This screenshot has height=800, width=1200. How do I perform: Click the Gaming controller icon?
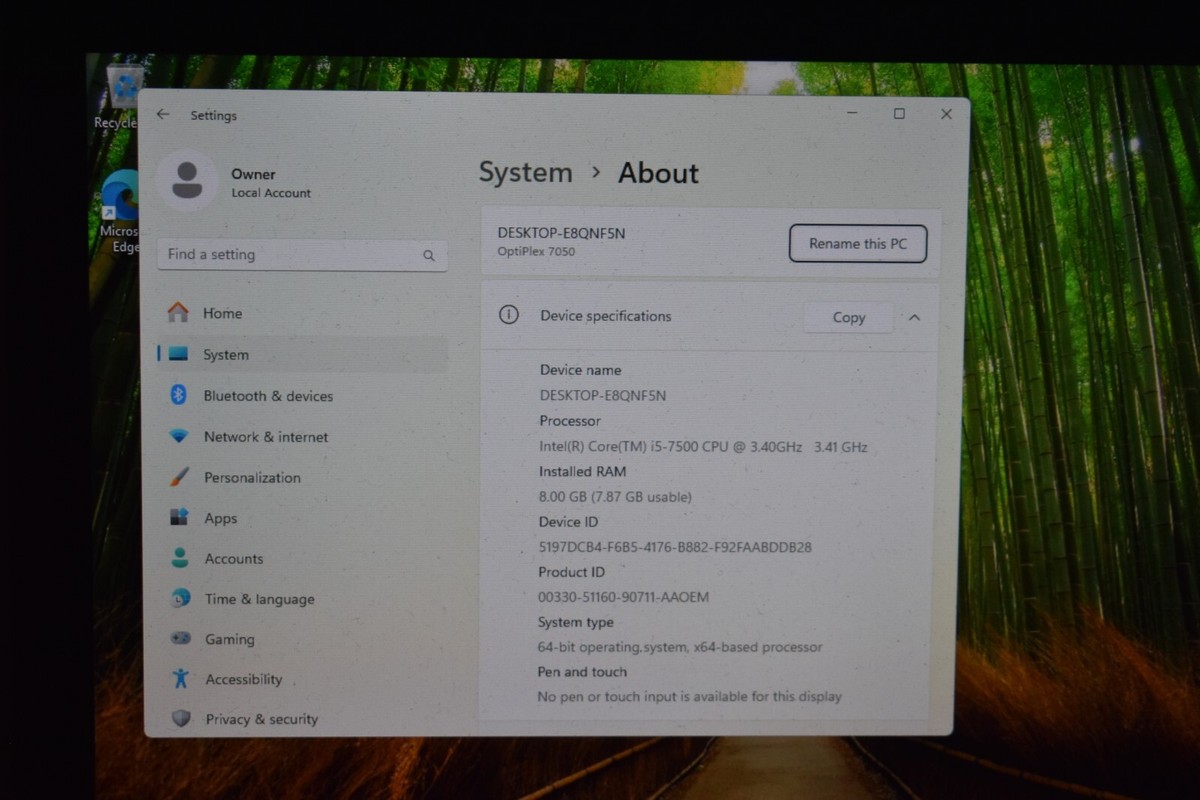coord(180,638)
